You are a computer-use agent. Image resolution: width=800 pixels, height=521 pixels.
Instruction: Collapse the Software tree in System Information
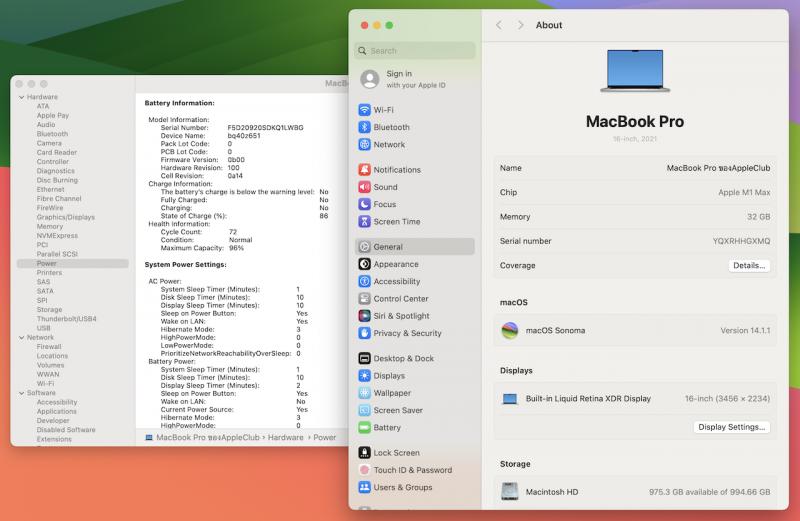click(x=21, y=393)
